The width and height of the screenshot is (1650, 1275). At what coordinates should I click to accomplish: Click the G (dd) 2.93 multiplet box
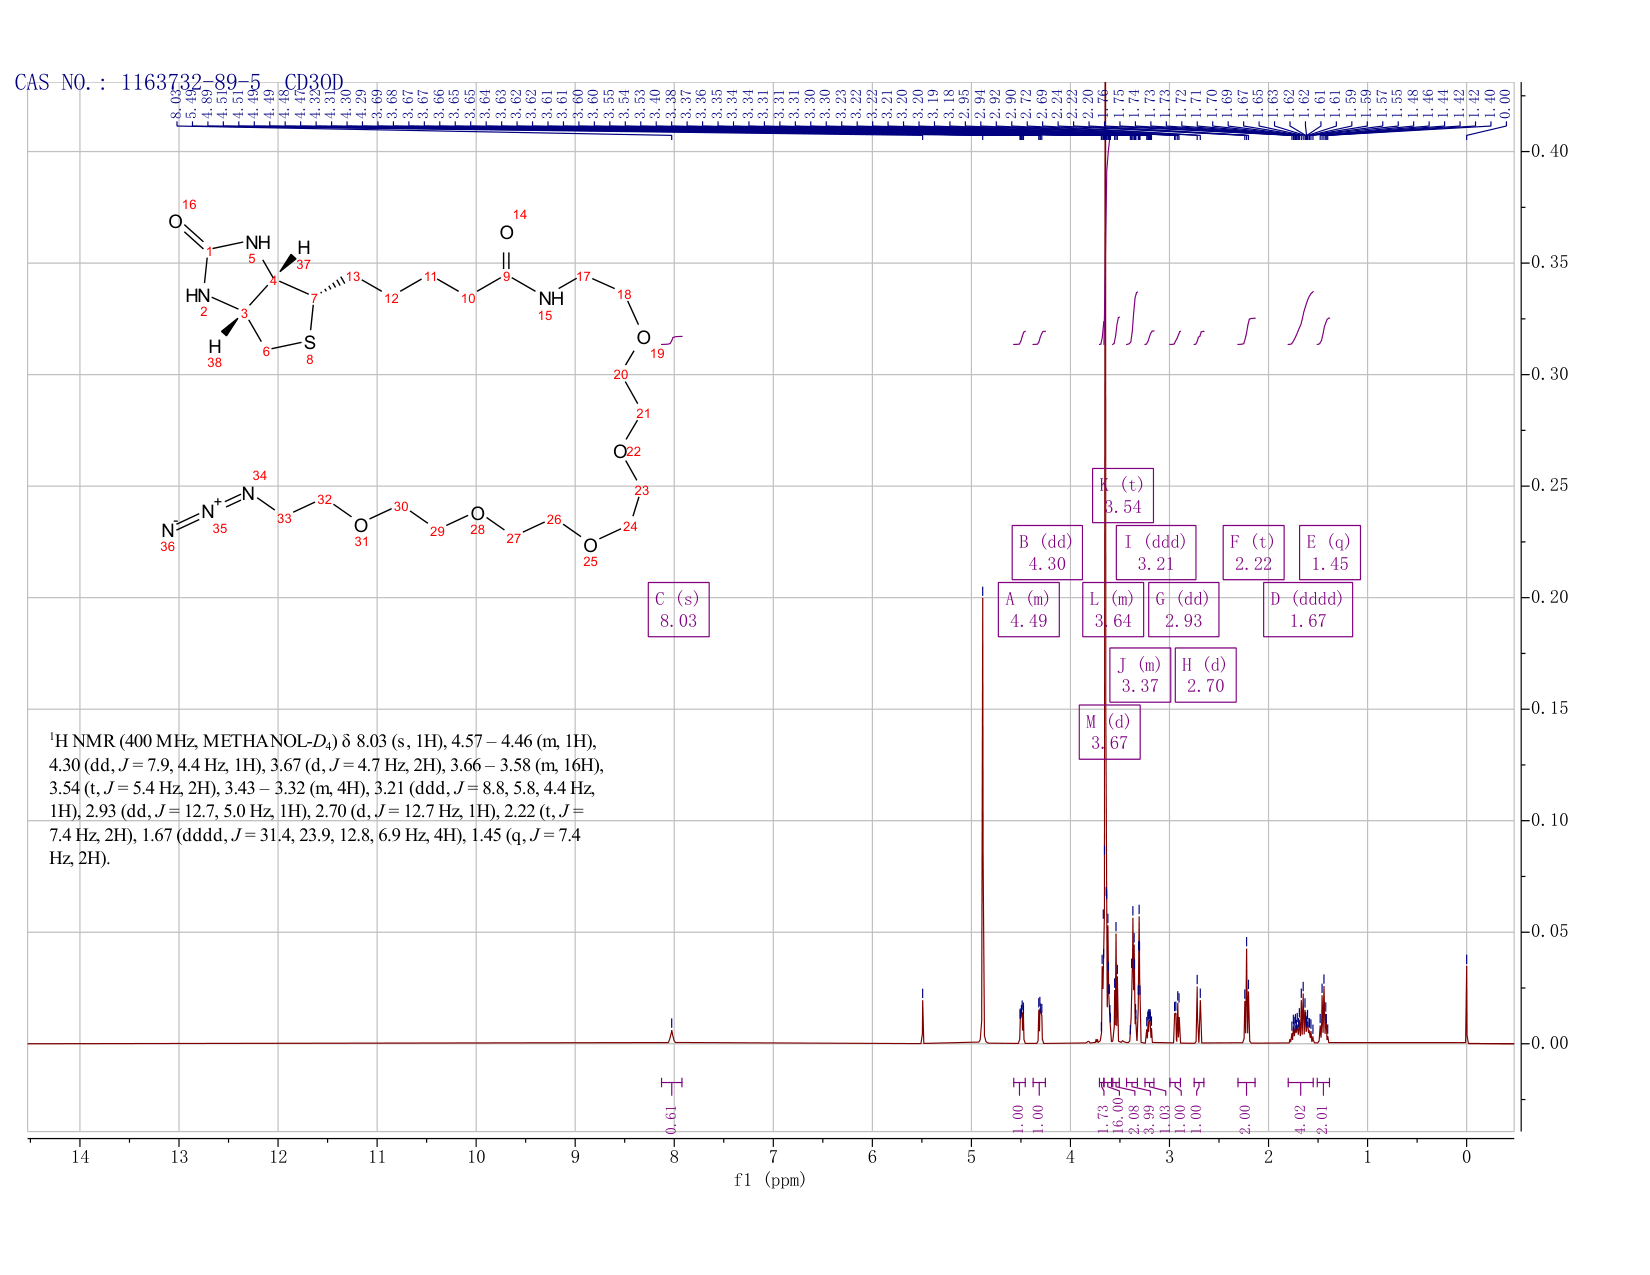[1183, 610]
